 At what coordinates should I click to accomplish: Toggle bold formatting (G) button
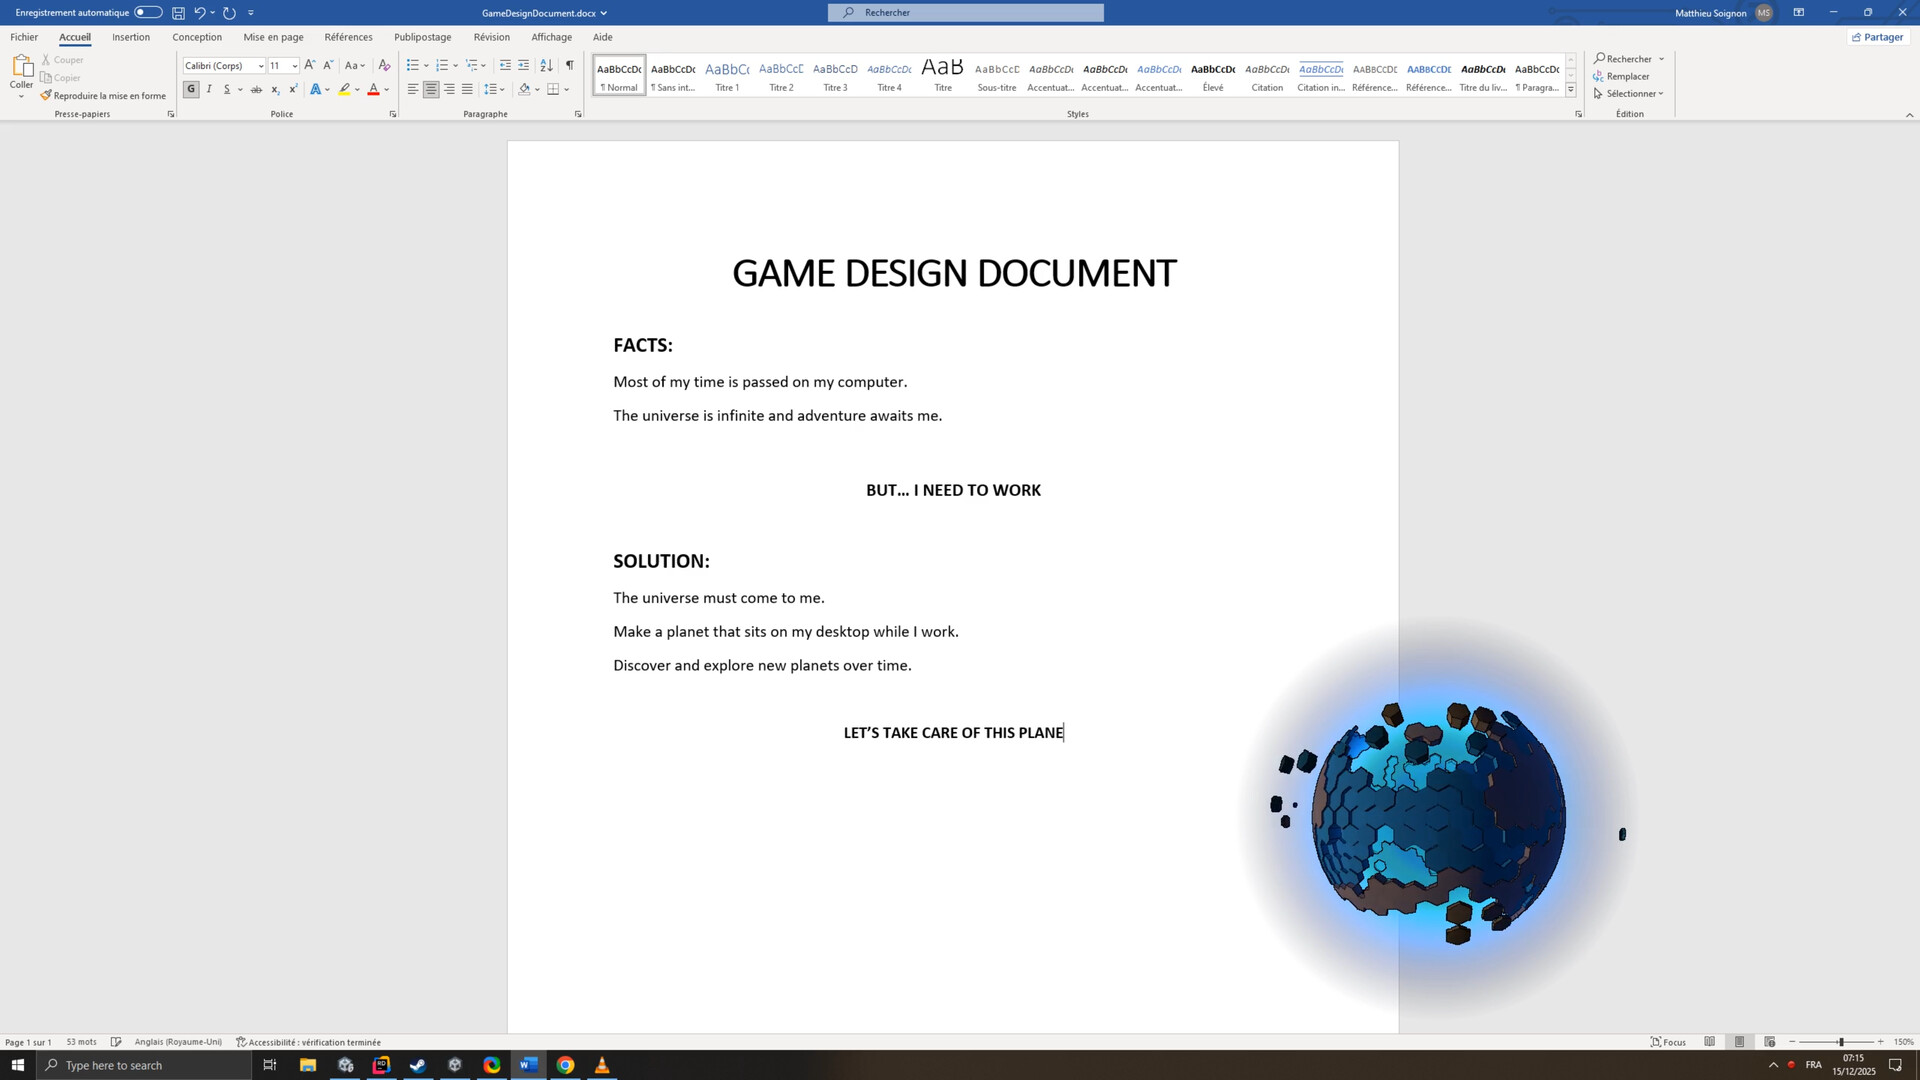(190, 89)
